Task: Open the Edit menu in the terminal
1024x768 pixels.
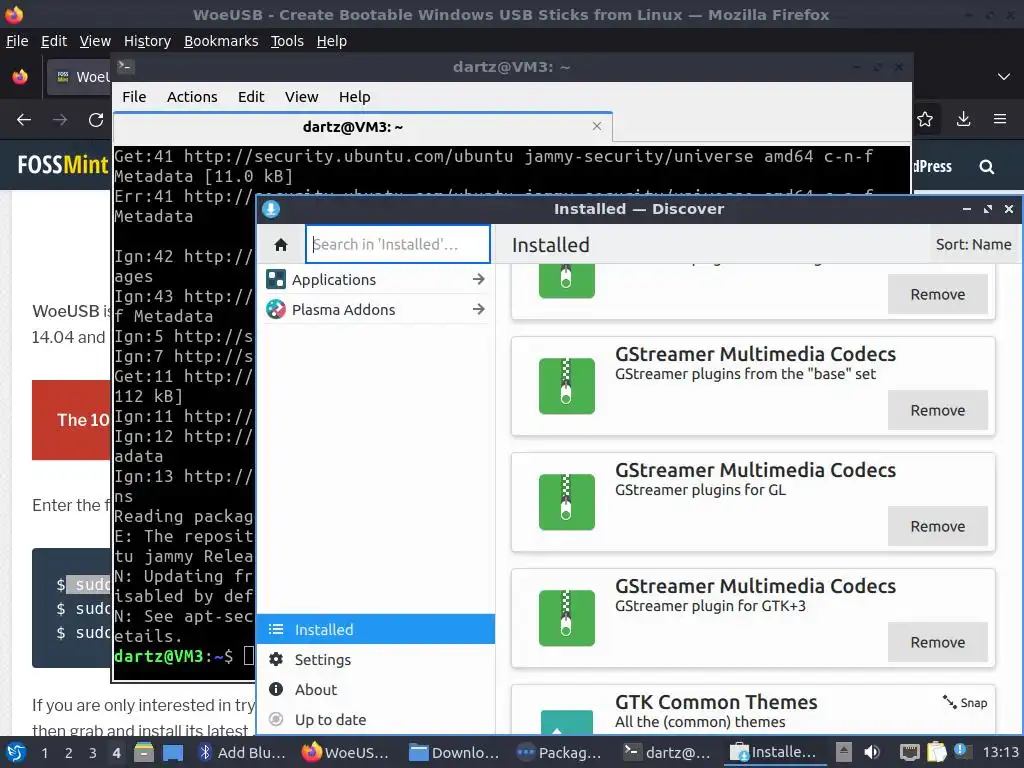Action: [x=251, y=97]
